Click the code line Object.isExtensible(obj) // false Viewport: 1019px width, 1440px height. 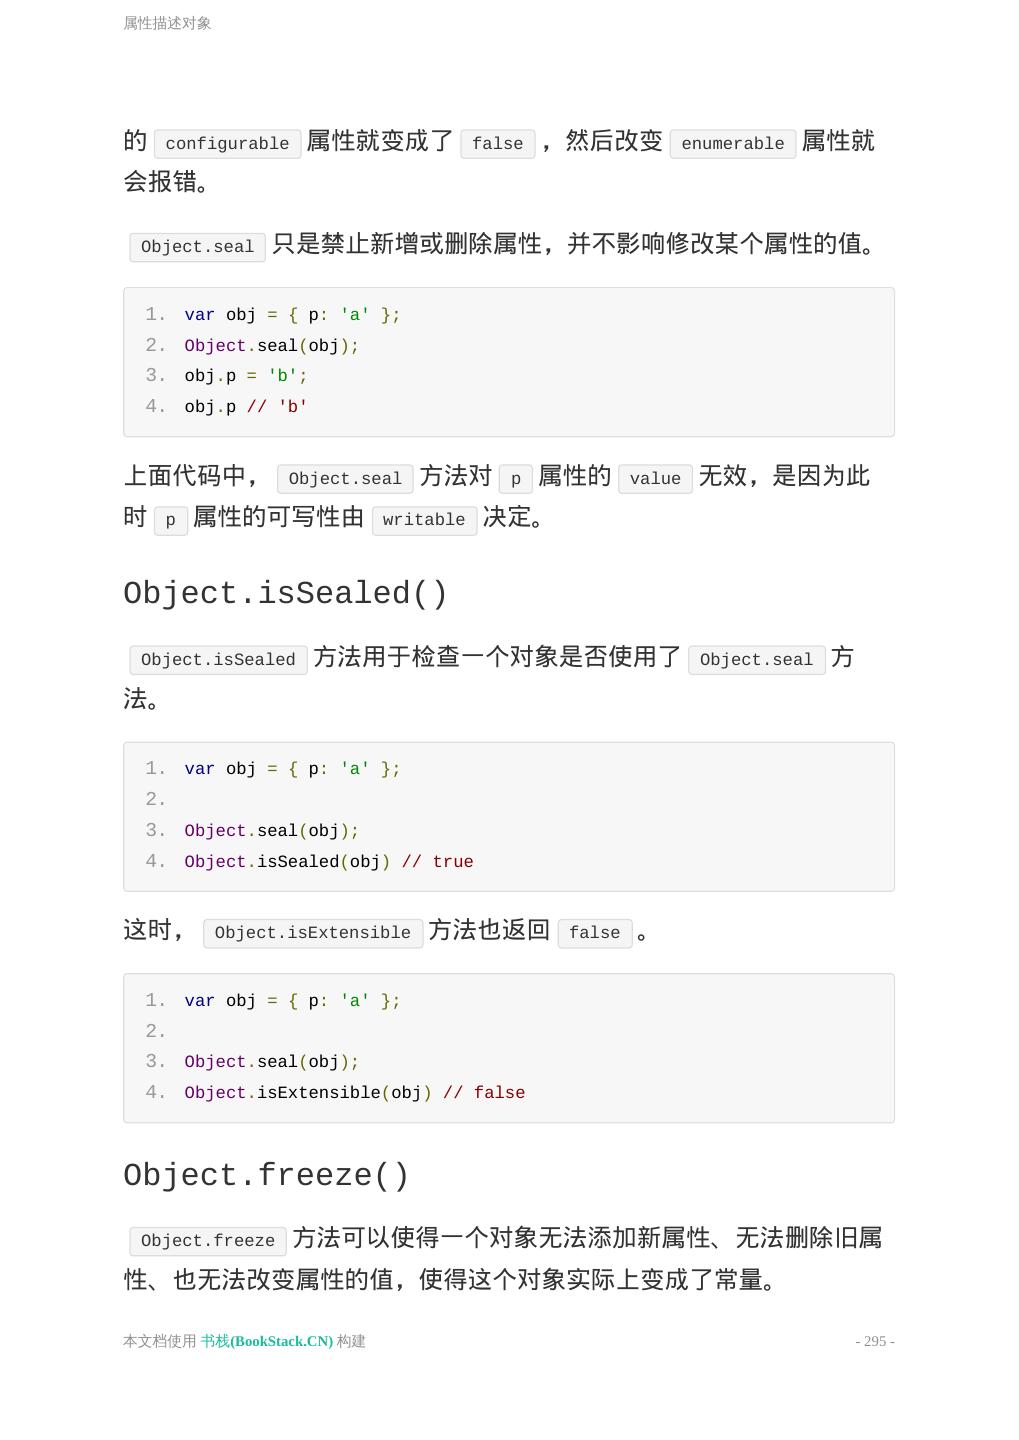point(354,1093)
